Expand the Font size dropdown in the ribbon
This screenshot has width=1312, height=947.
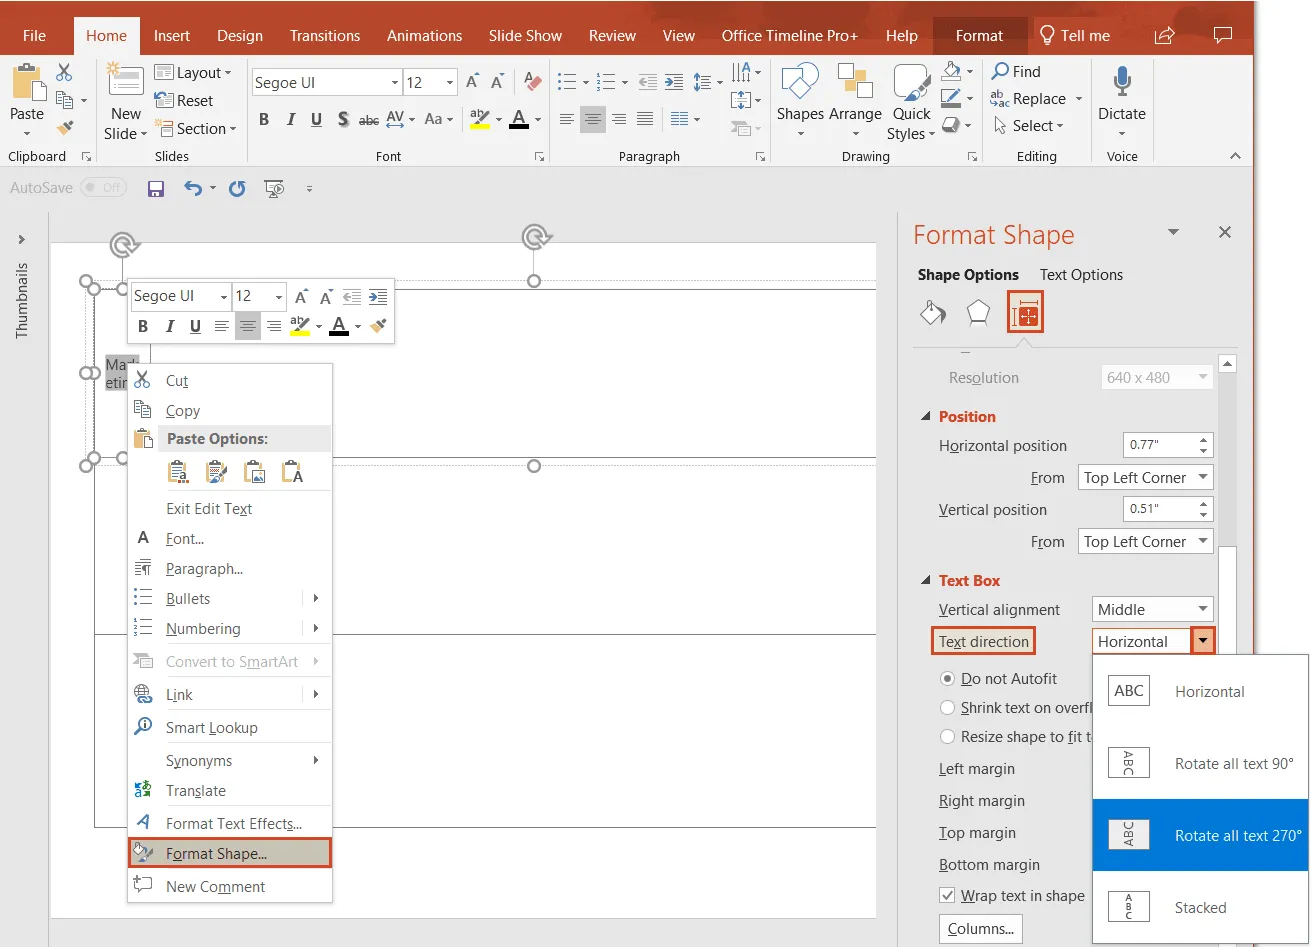pos(448,81)
